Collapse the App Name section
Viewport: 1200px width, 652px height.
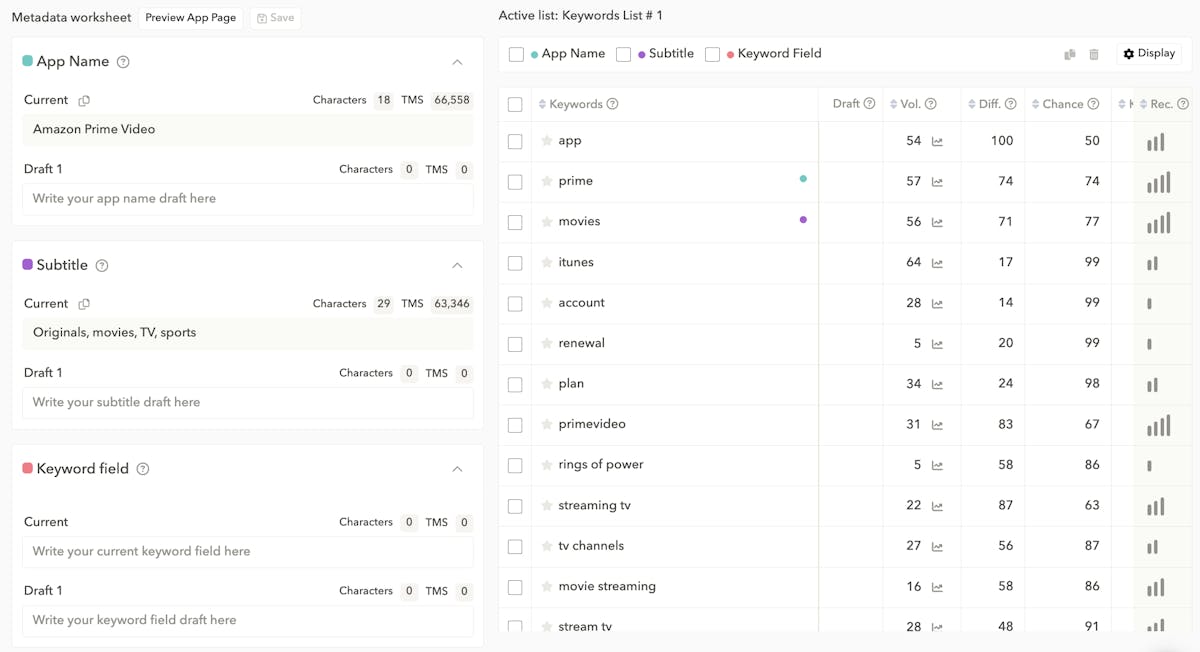[x=457, y=62]
